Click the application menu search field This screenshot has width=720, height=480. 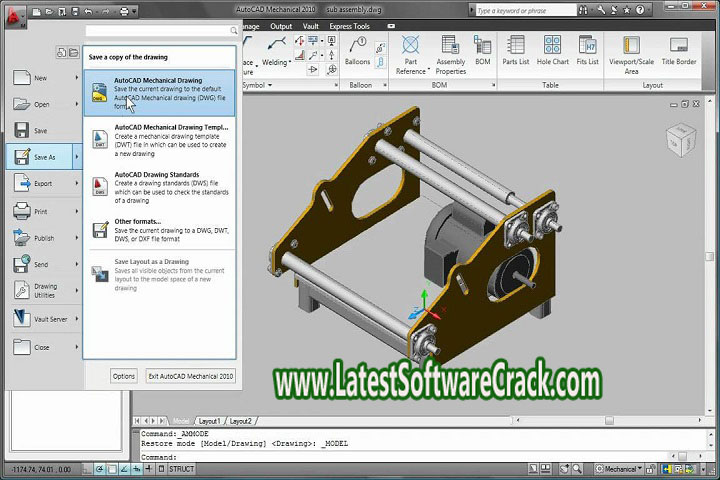coord(160,32)
